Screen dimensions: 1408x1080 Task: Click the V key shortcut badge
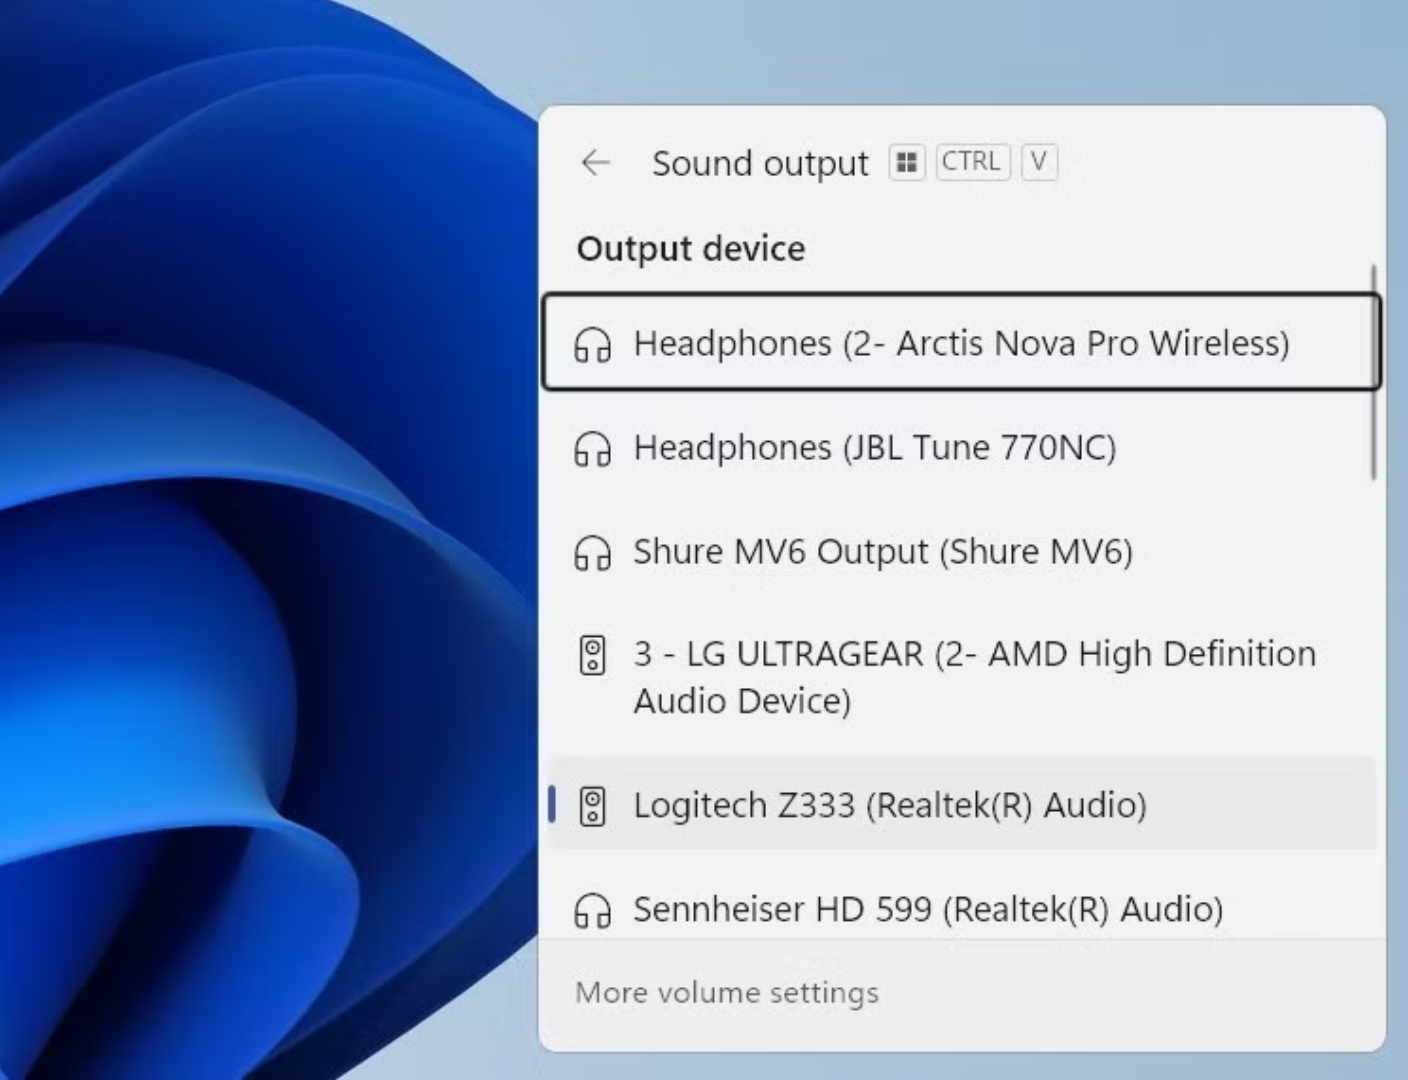tap(1039, 162)
